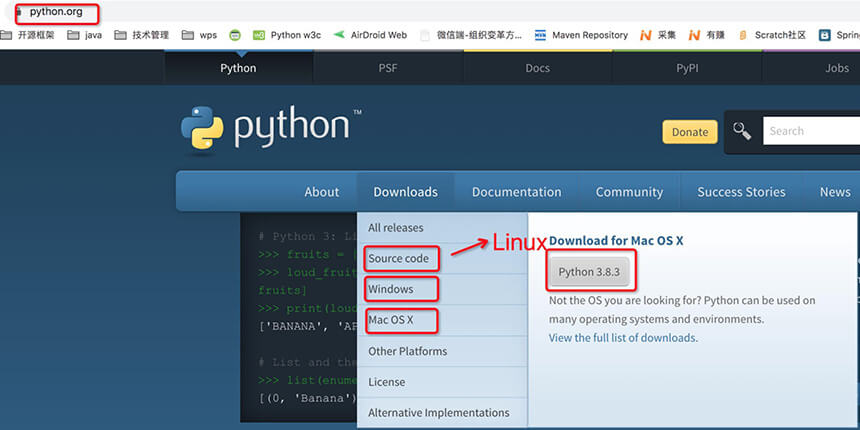
Task: Click the python.org address bar URL
Action: (x=56, y=12)
